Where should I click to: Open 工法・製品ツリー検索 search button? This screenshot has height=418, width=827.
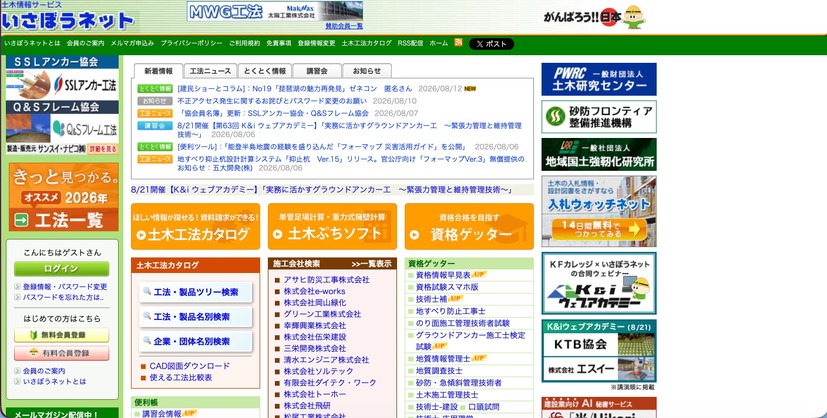pos(196,292)
